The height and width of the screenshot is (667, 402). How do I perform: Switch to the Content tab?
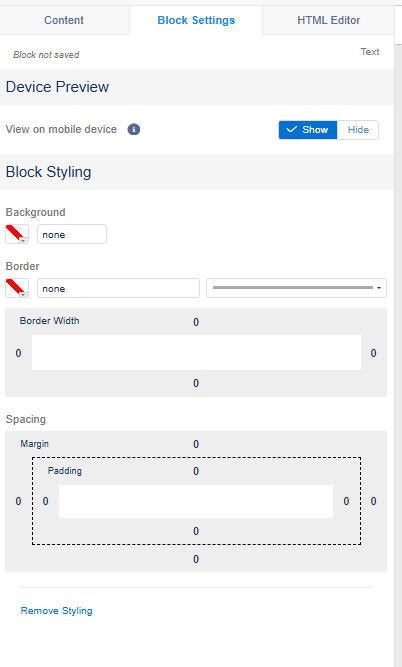pos(64,20)
